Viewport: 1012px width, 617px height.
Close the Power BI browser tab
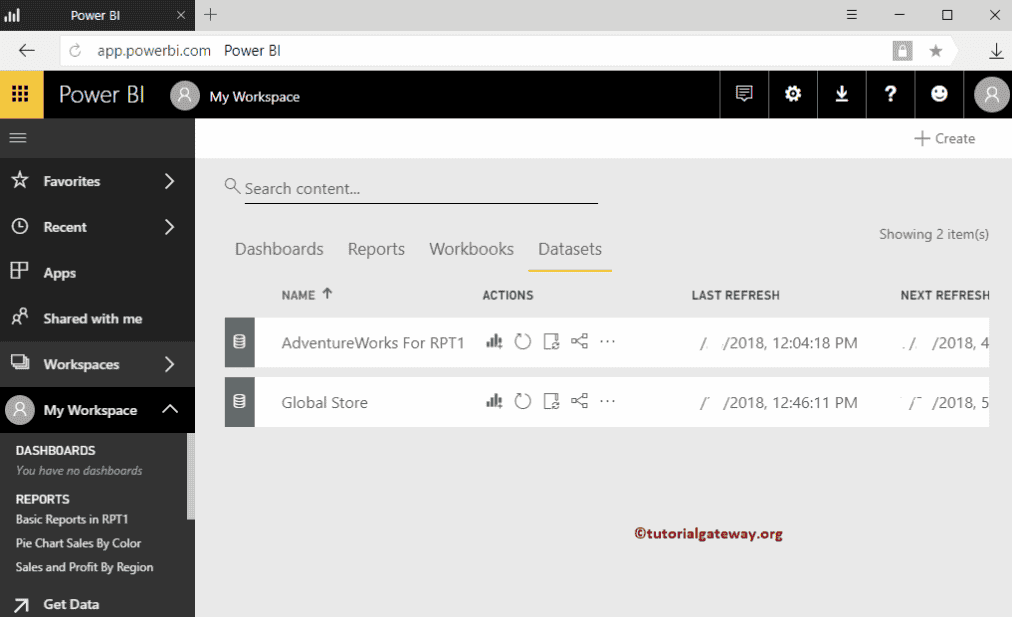coord(181,15)
